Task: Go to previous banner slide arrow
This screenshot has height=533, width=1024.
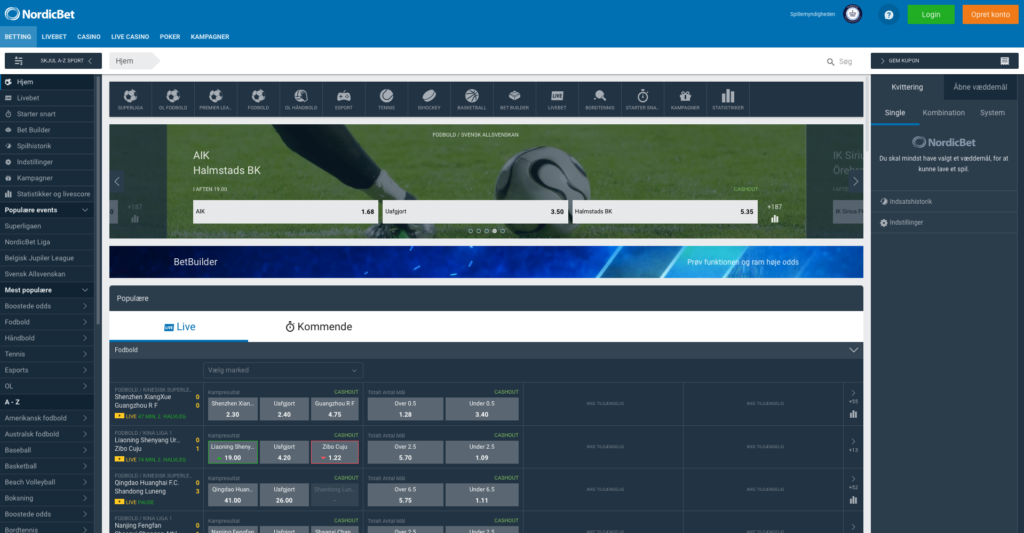Action: (x=118, y=182)
